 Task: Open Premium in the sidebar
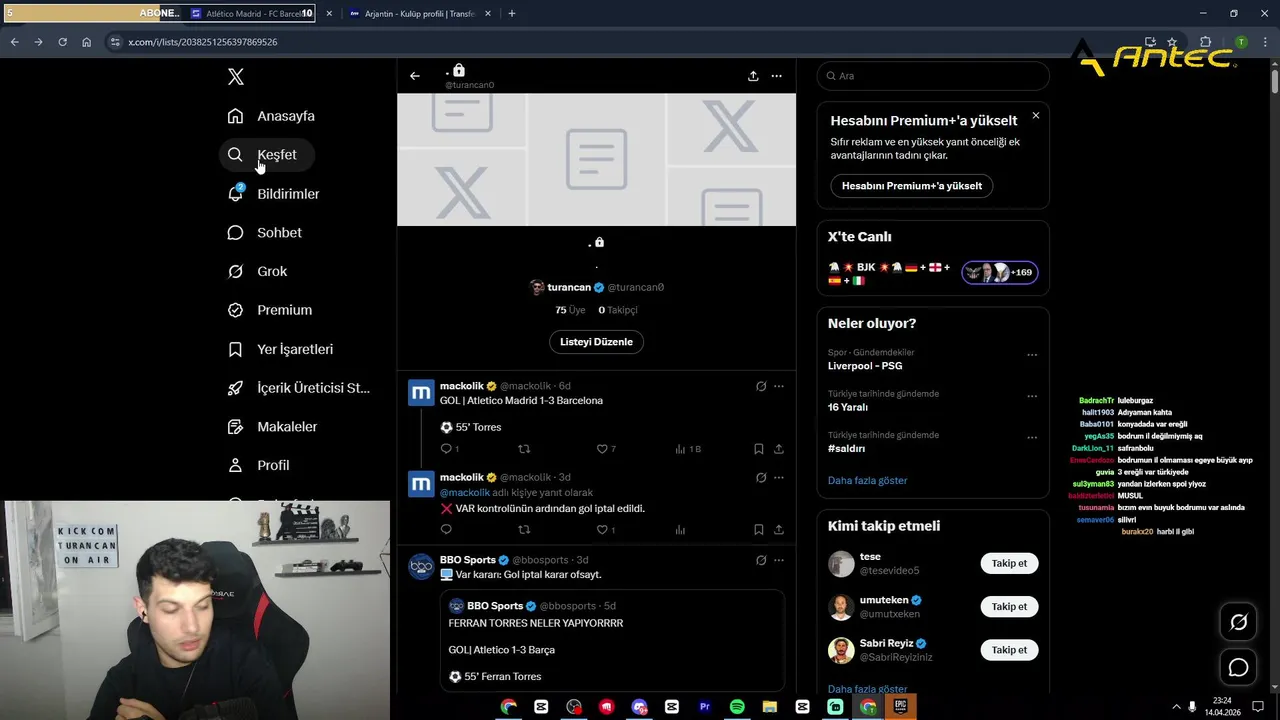[270, 310]
